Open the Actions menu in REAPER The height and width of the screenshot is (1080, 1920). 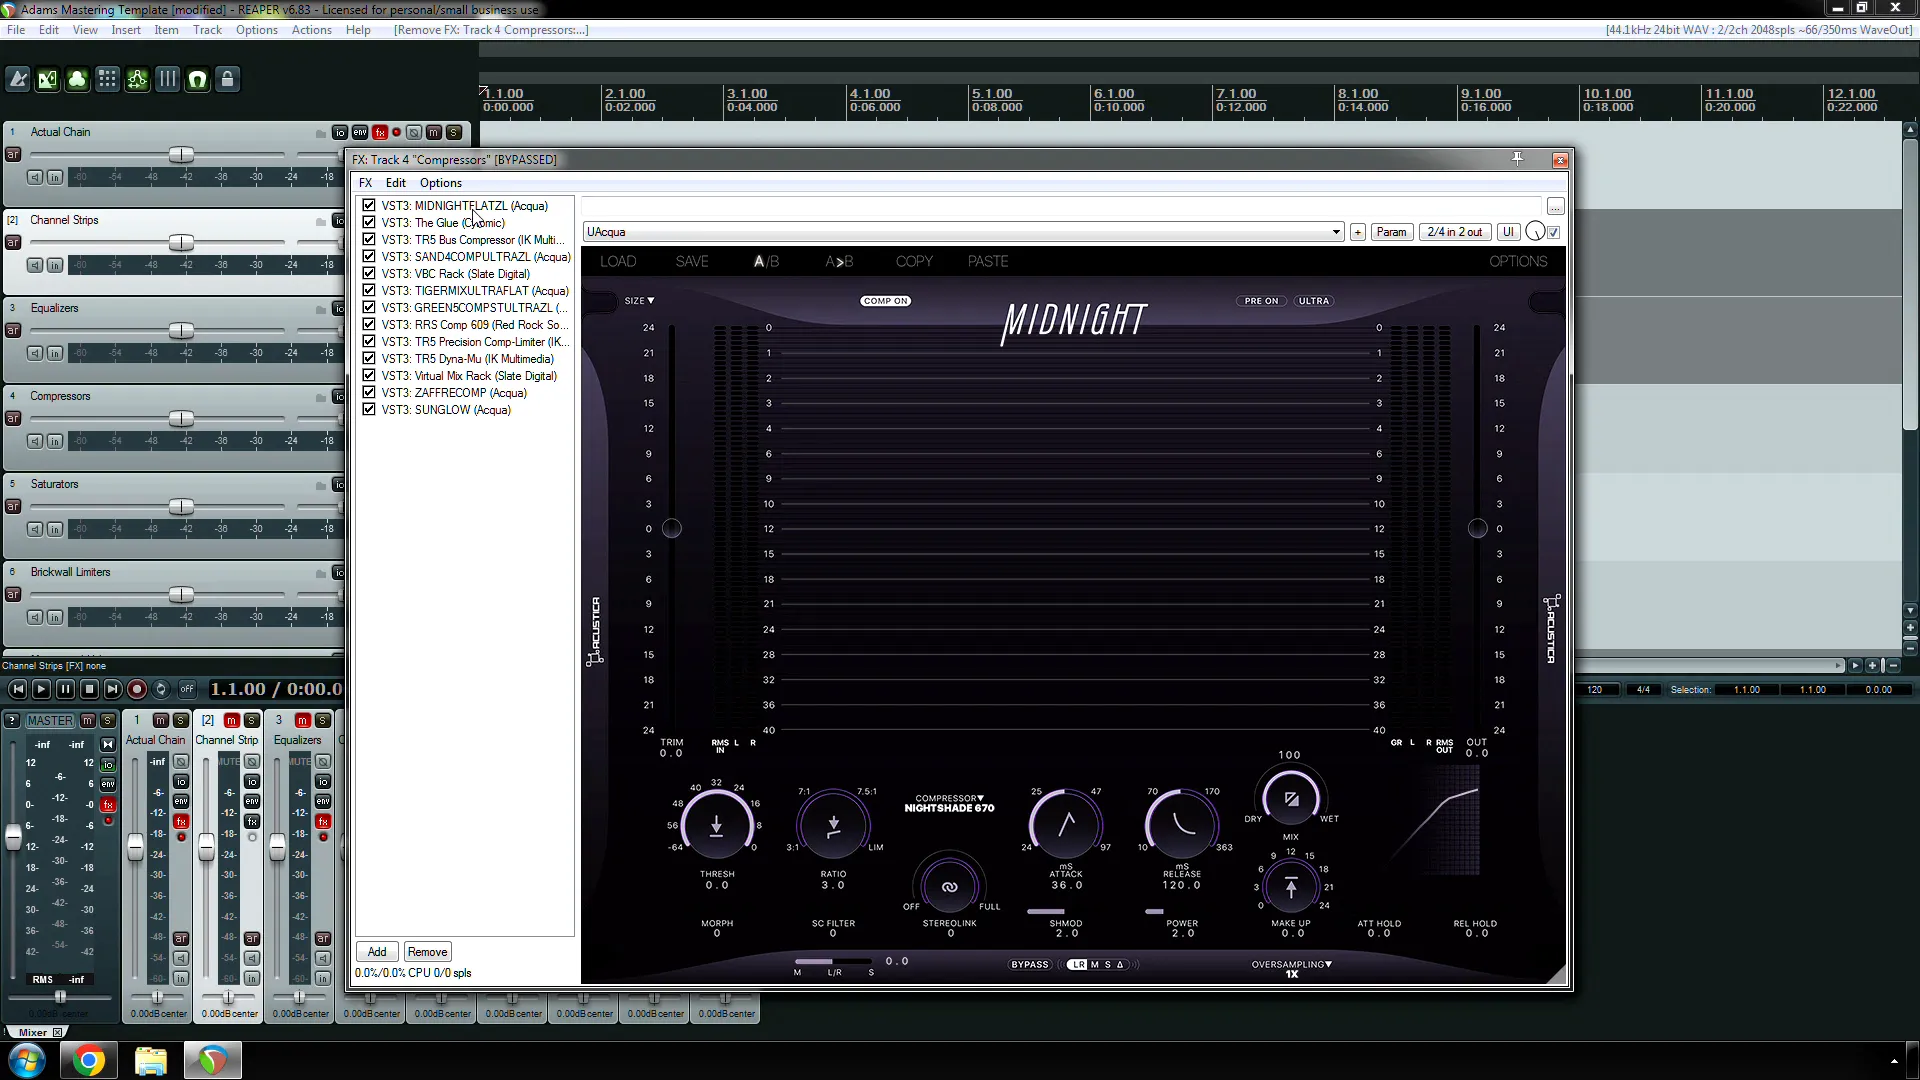pos(311,30)
